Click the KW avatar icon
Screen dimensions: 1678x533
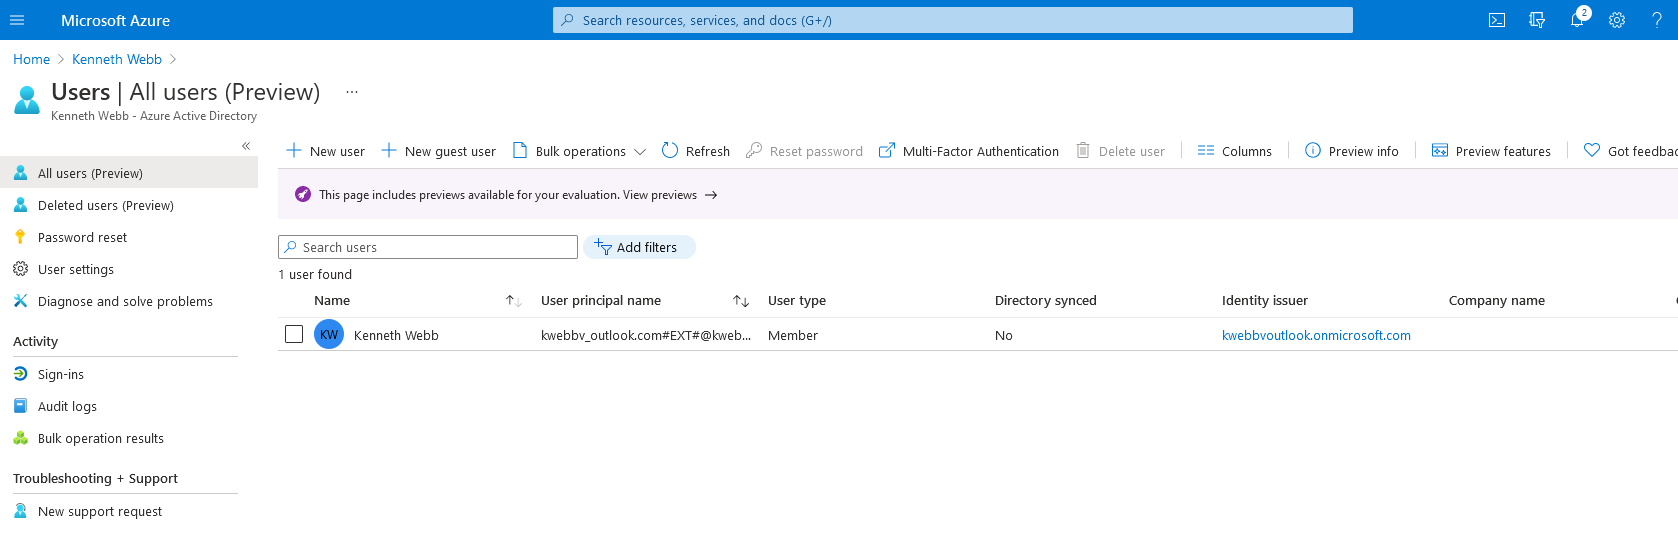pyautogui.click(x=329, y=334)
